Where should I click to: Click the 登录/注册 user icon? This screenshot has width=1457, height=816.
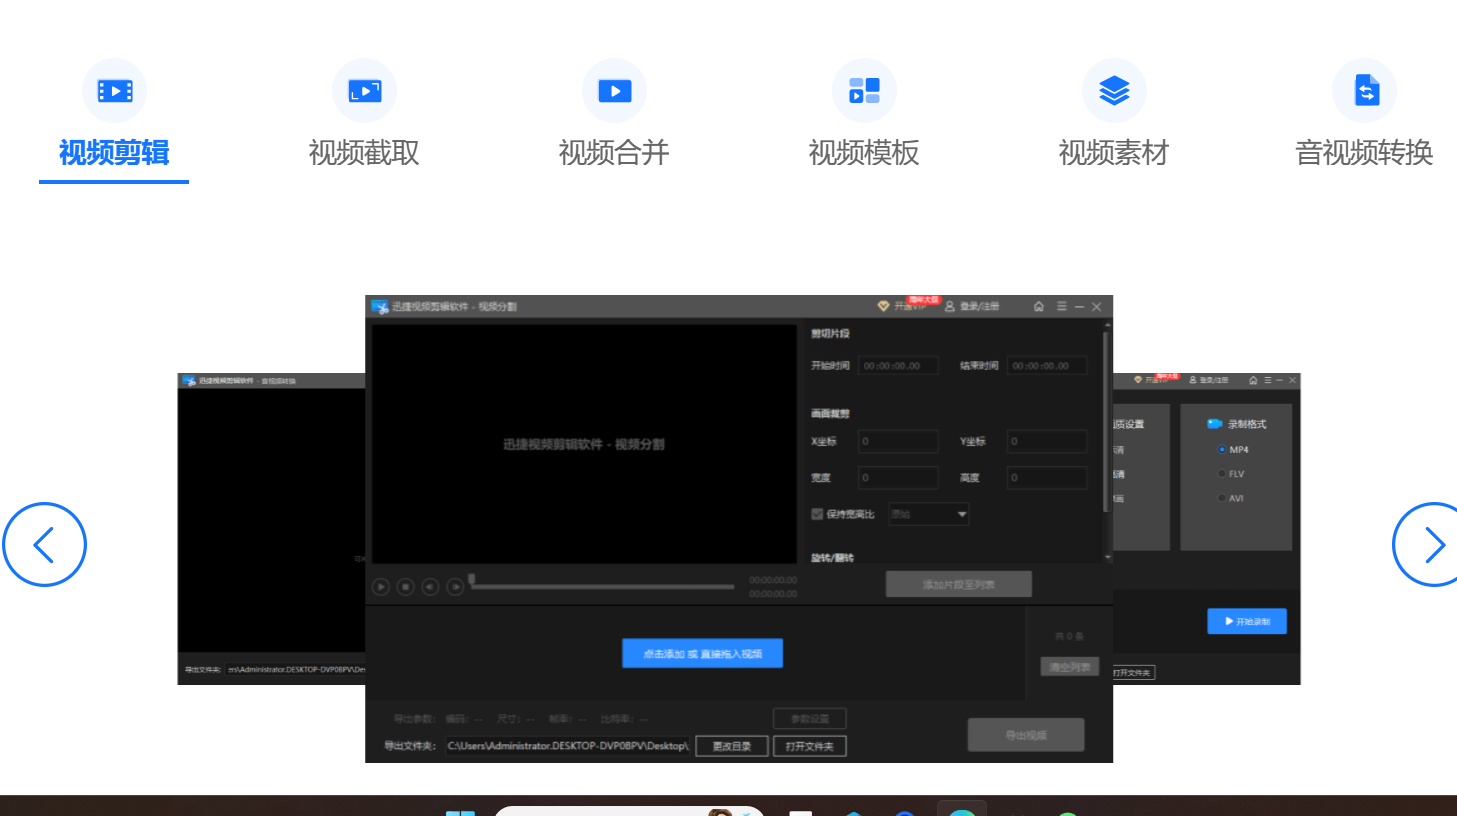(x=949, y=306)
